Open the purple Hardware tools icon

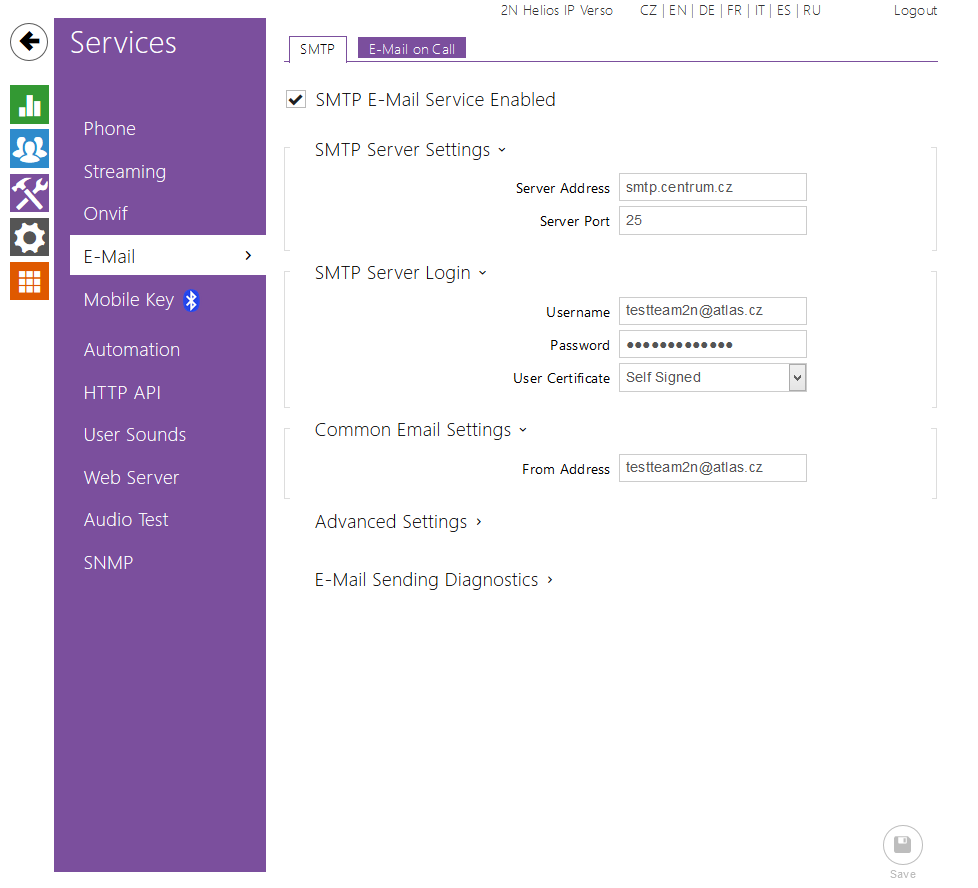(29, 193)
